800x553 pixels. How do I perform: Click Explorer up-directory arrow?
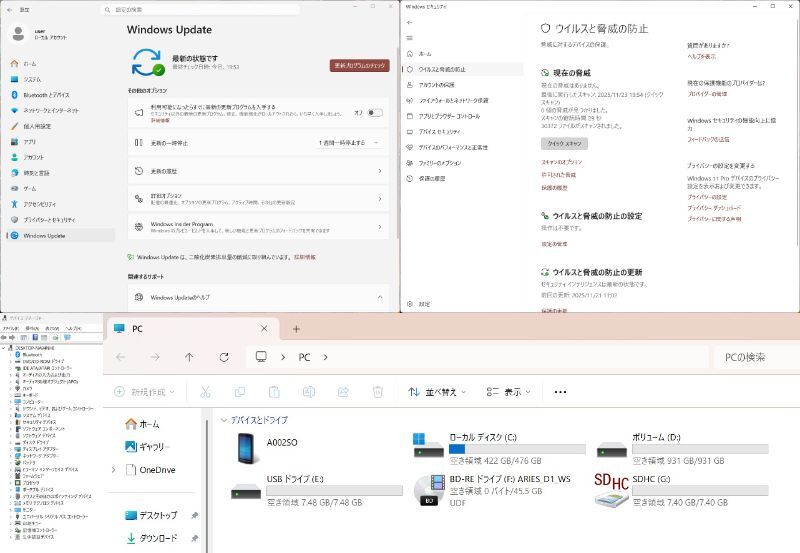[189, 357]
